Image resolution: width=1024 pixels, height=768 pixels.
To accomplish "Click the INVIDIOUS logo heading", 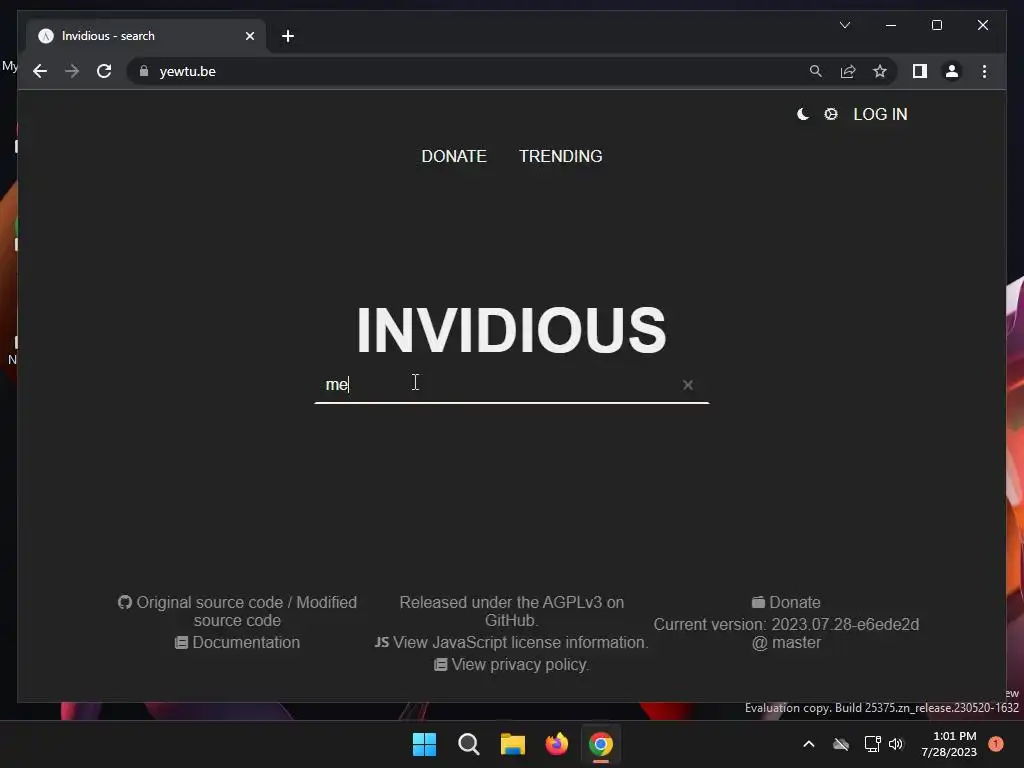I will tap(511, 330).
